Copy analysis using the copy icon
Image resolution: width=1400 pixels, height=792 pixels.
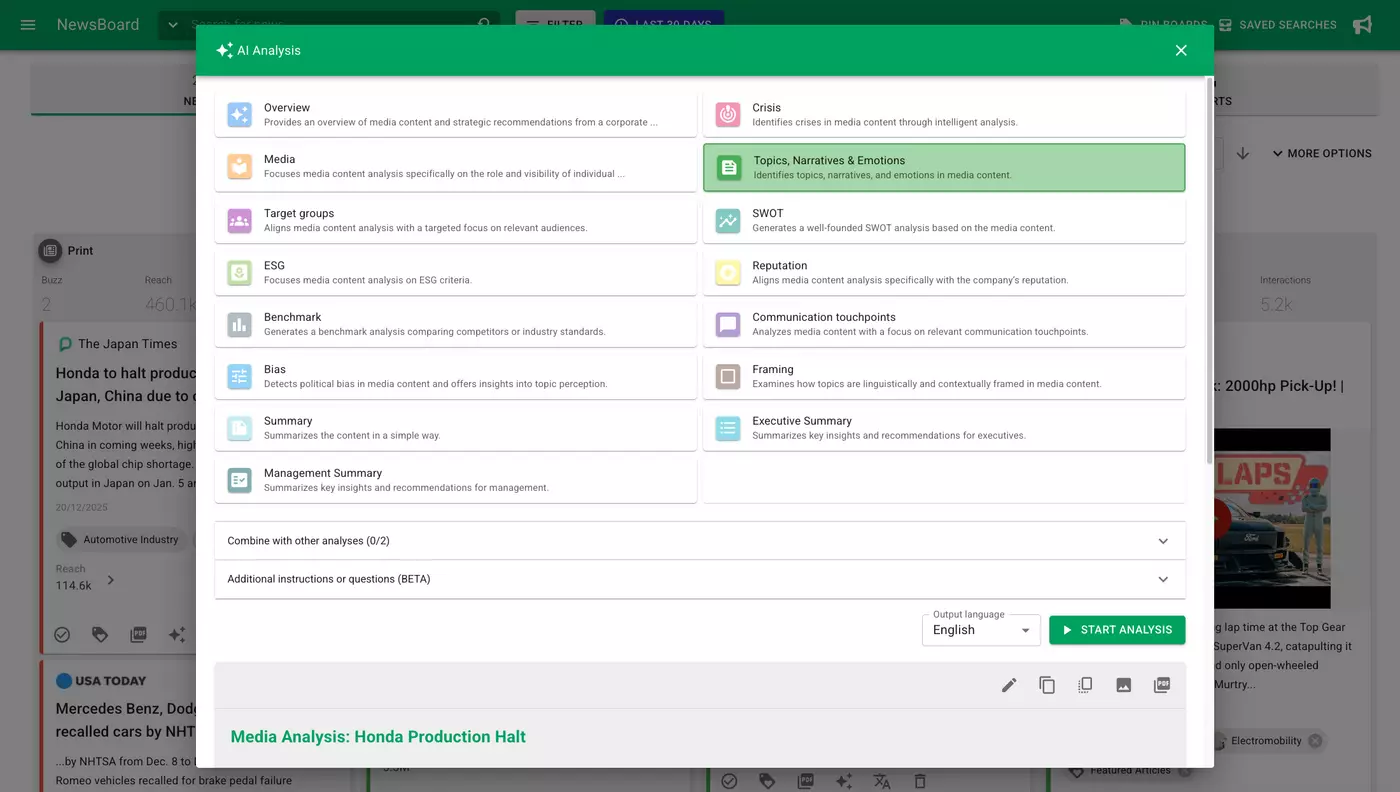[1047, 685]
